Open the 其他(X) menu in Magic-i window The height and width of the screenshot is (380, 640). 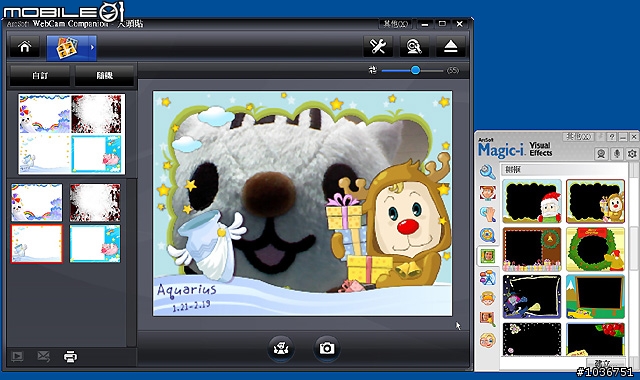578,137
